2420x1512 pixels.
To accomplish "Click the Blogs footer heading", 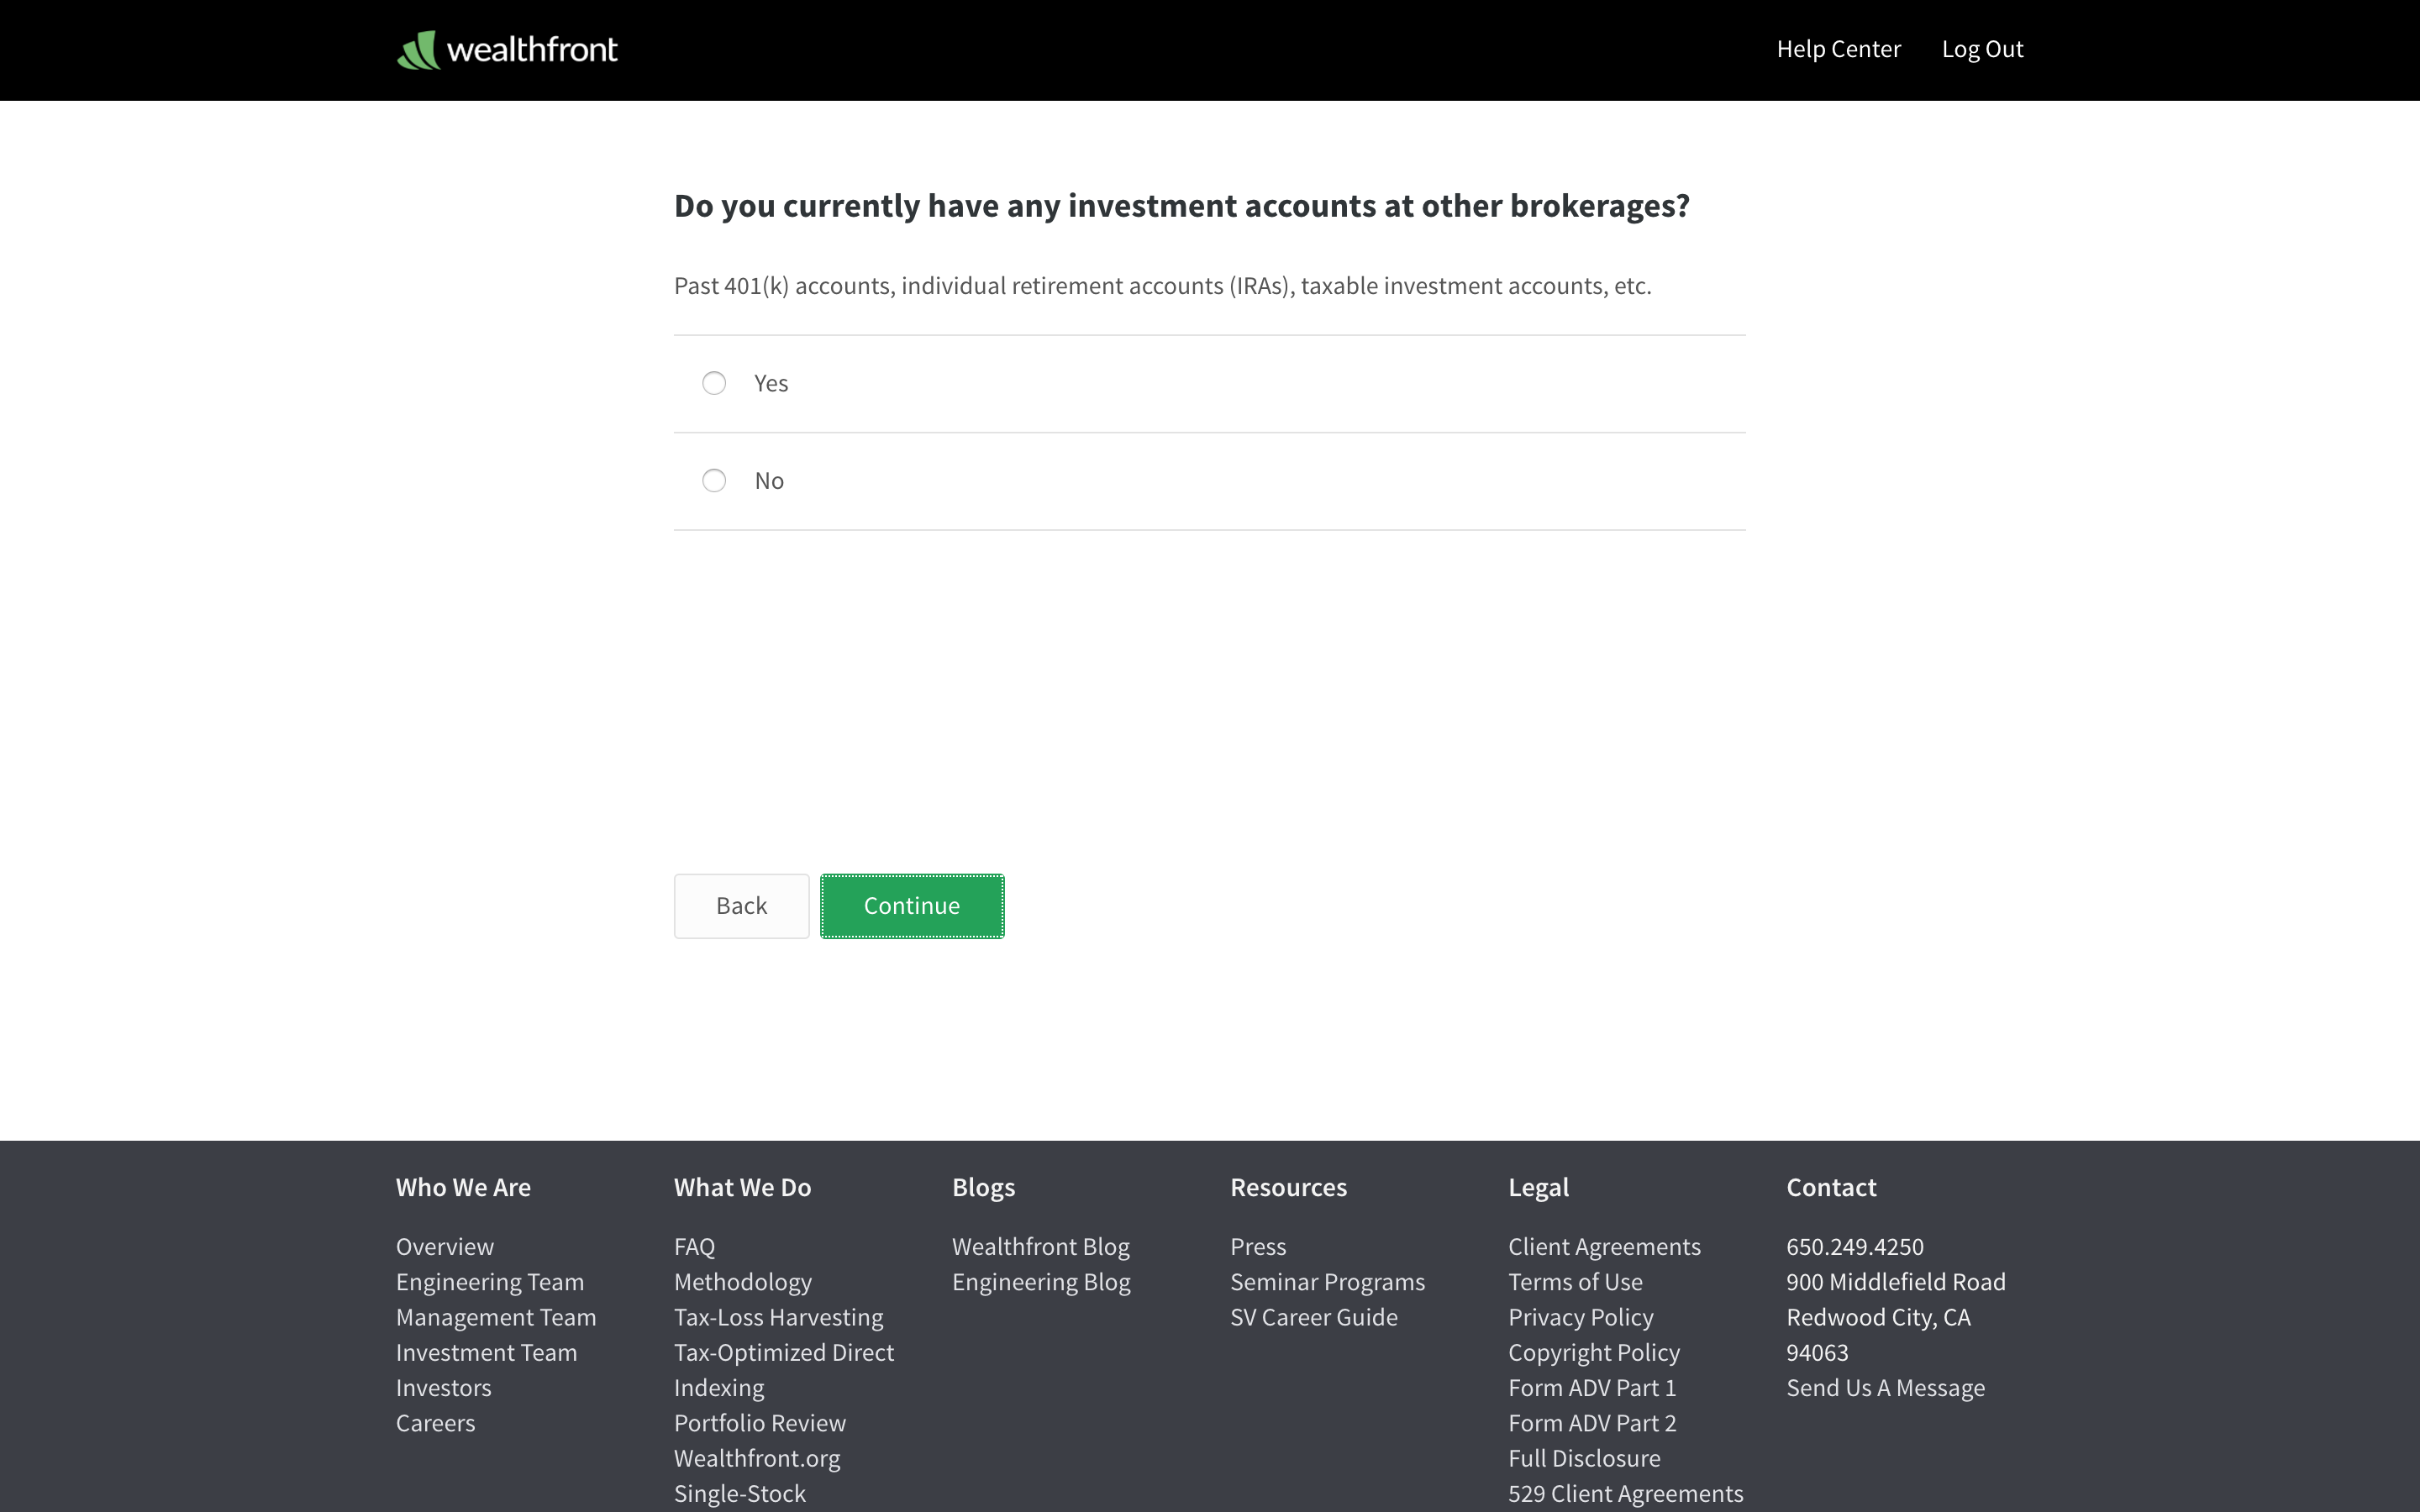I will 983,1187.
